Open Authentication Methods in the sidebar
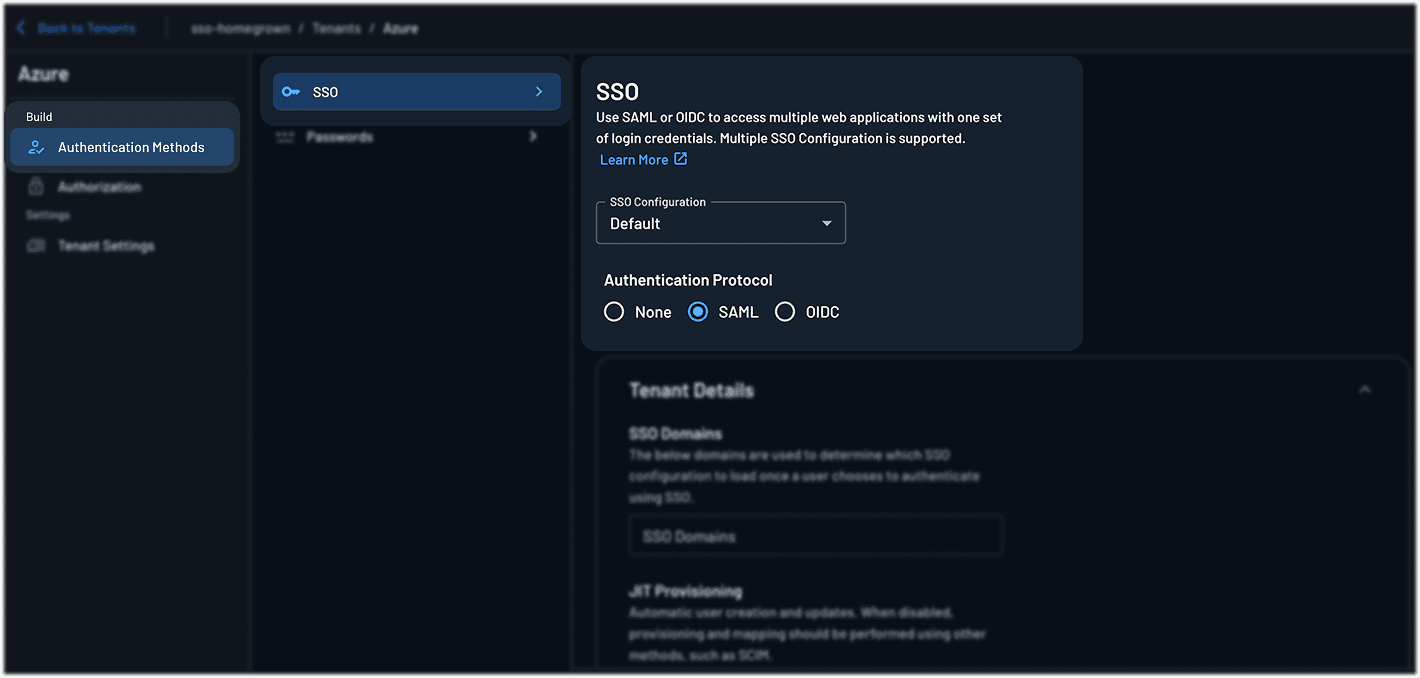 [x=130, y=147]
